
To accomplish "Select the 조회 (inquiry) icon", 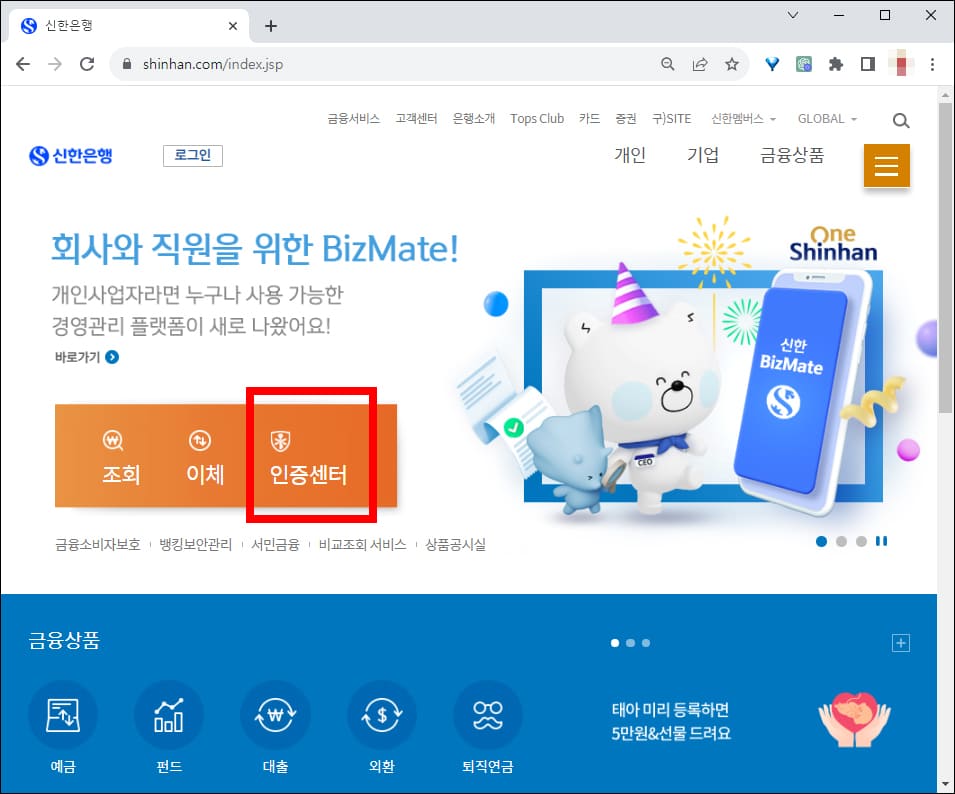I will 118,455.
